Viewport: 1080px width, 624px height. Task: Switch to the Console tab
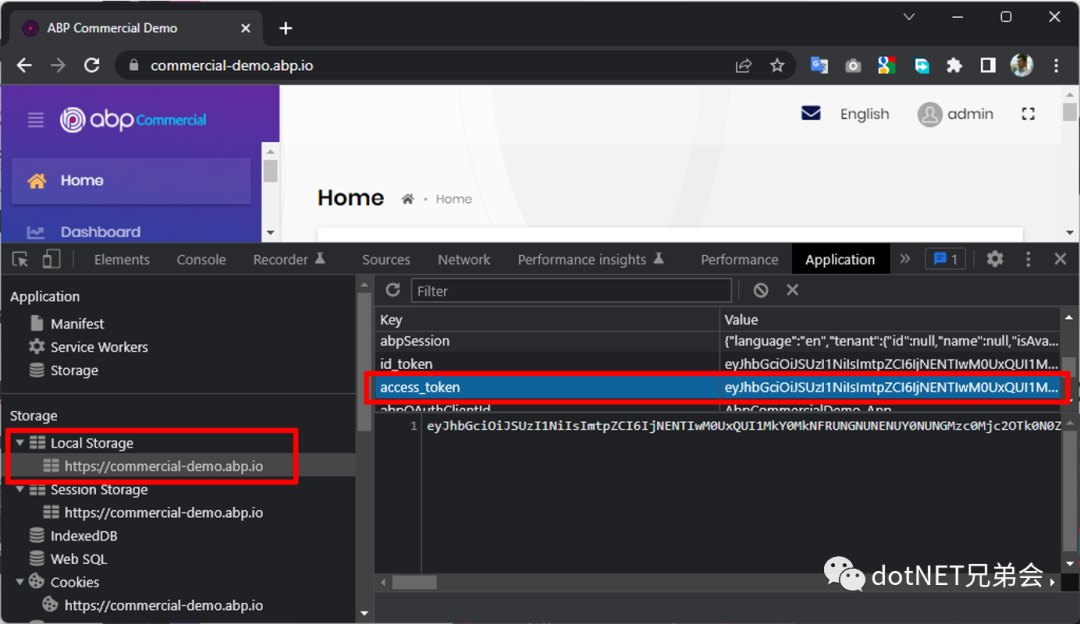click(x=201, y=260)
